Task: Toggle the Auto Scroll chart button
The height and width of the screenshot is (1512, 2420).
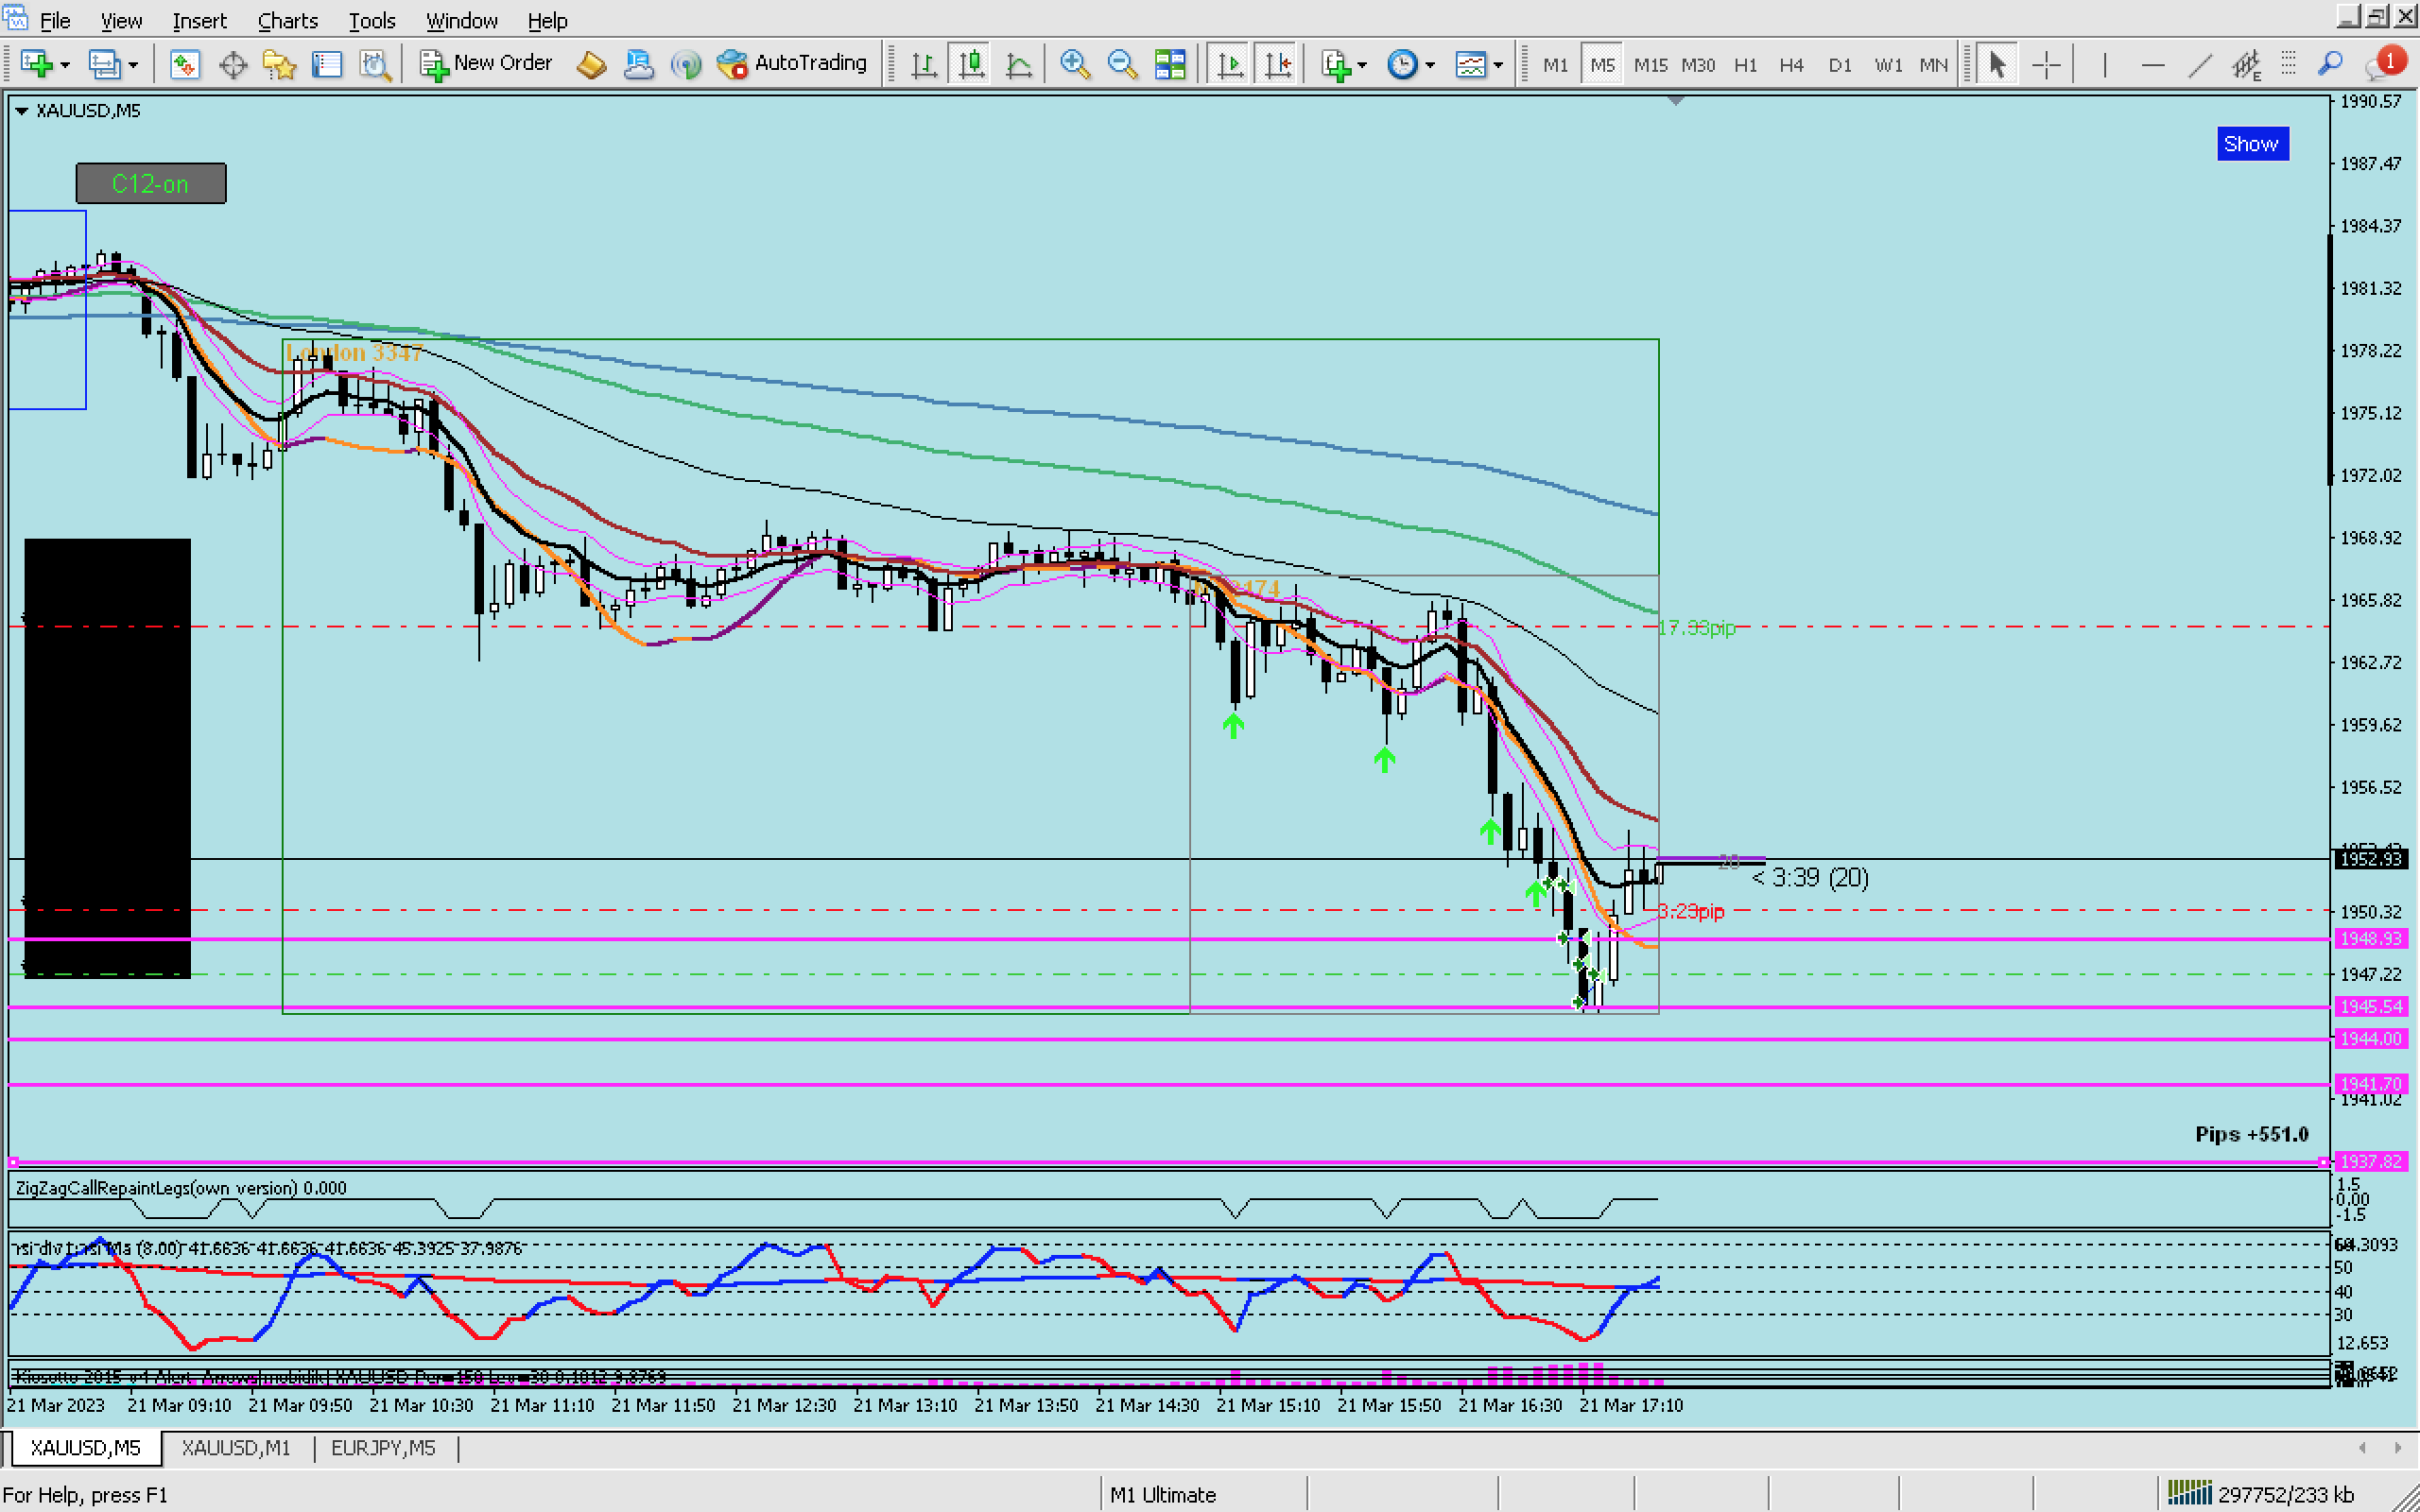Action: point(1230,65)
